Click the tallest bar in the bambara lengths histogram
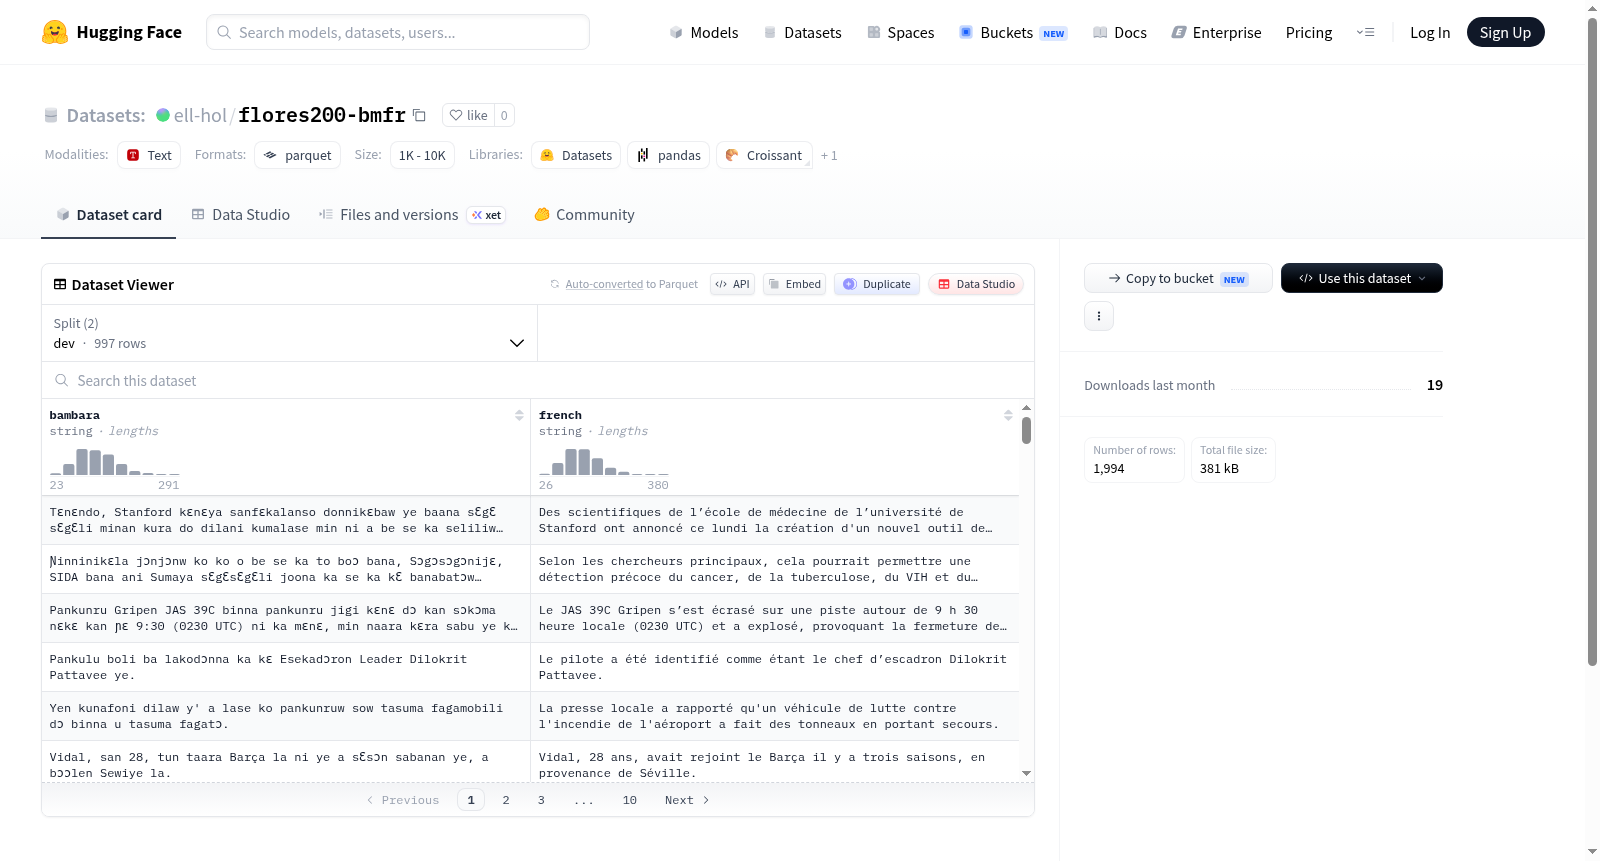The height and width of the screenshot is (861, 1600). (82, 462)
